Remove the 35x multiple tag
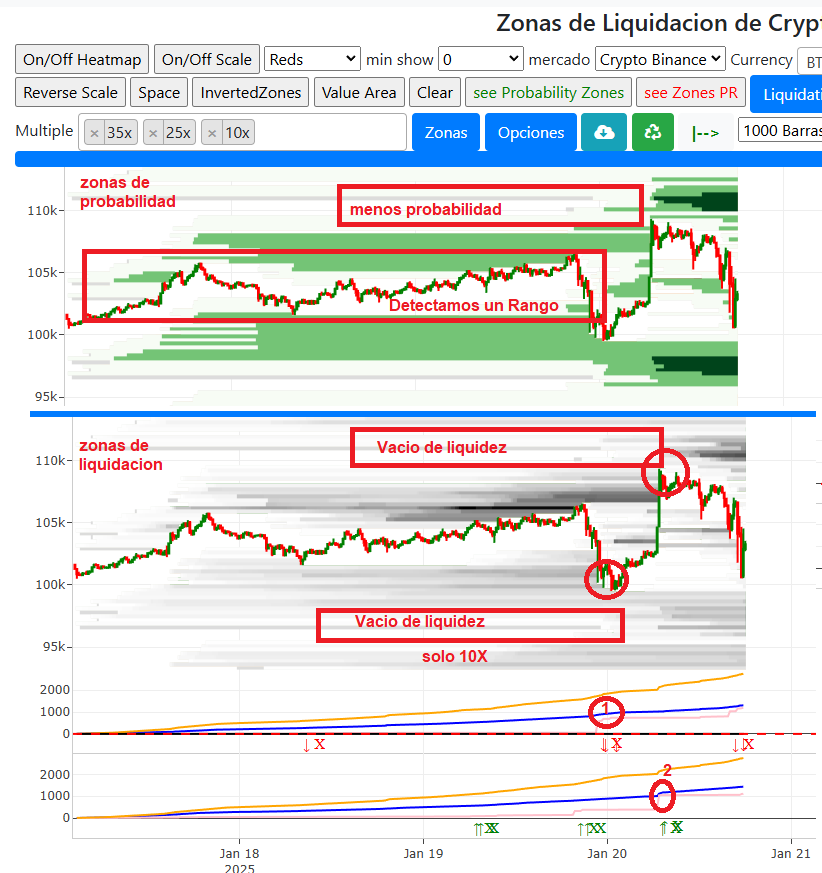 click(95, 133)
